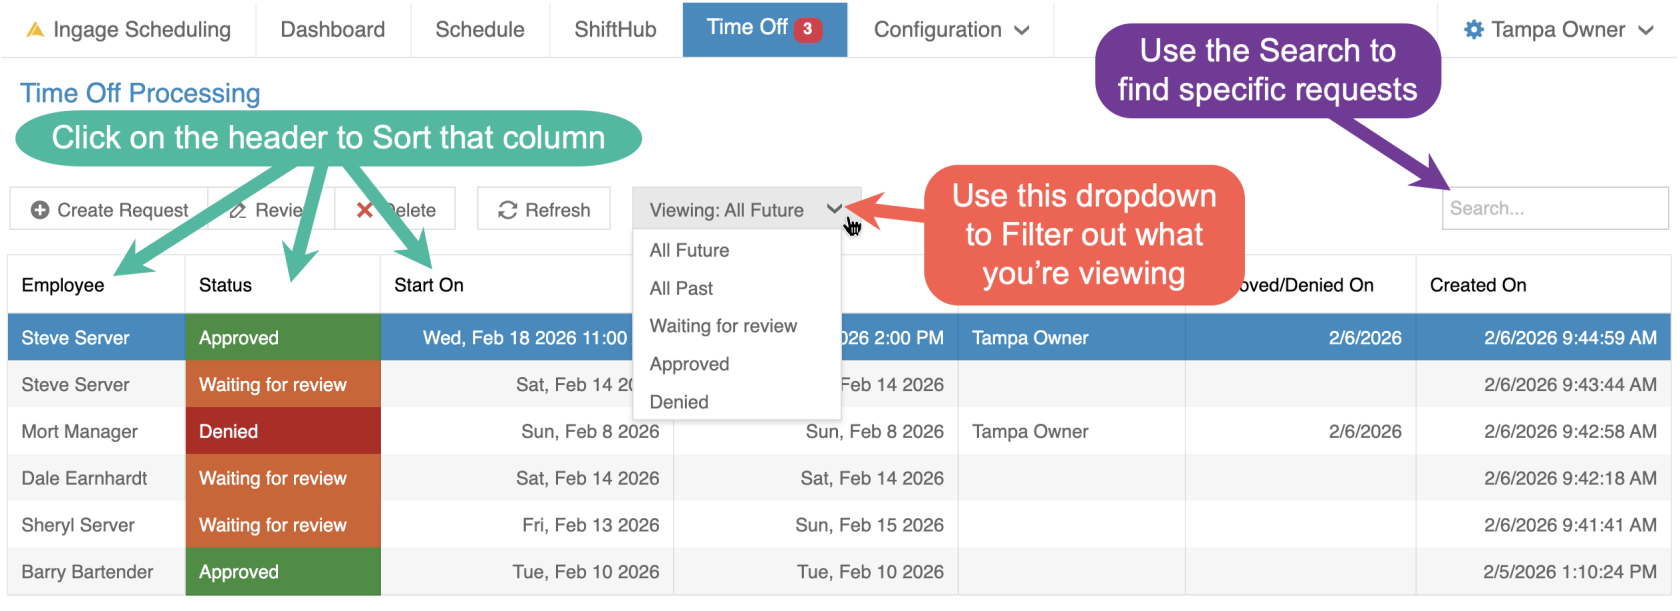Viewport: 1680px width, 611px height.
Task: Switch to the ShiftHub tab
Action: click(615, 30)
